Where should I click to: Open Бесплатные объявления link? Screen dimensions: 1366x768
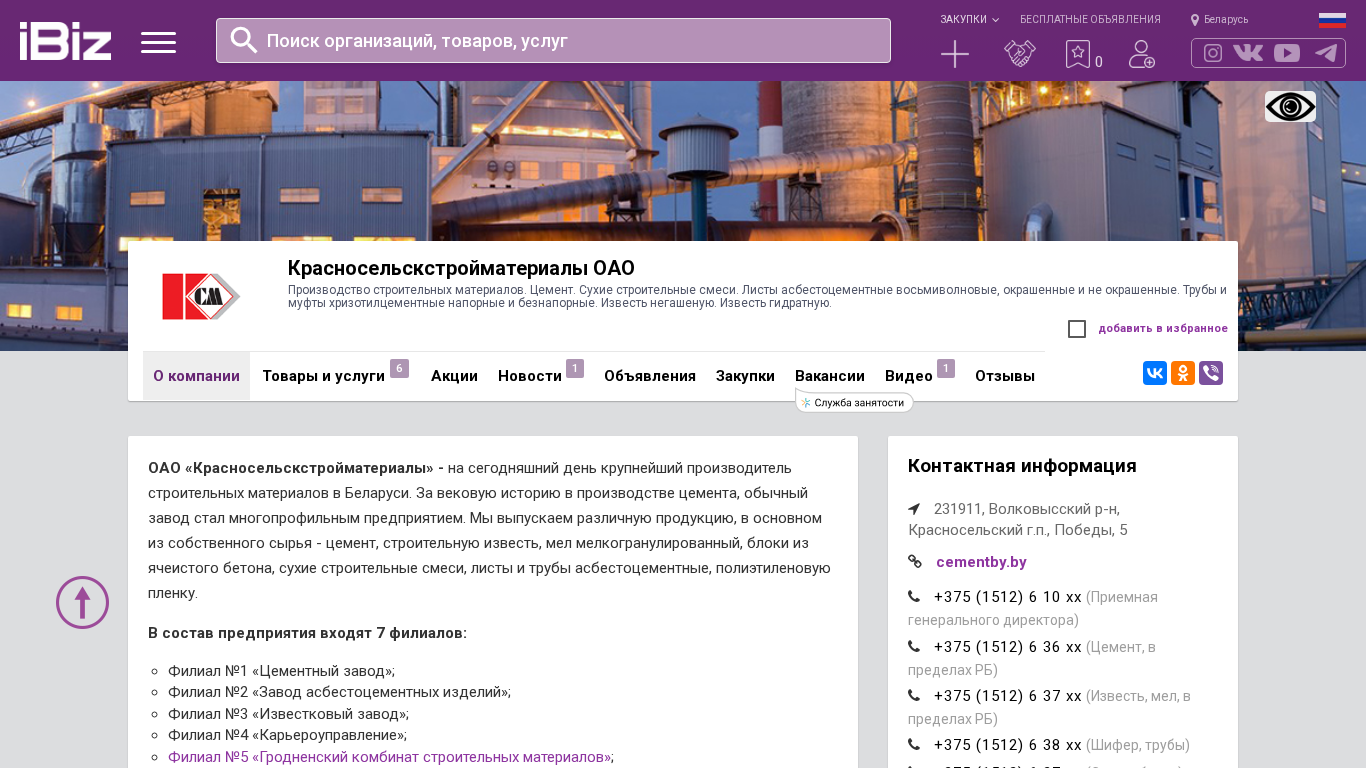pyautogui.click(x=1090, y=19)
